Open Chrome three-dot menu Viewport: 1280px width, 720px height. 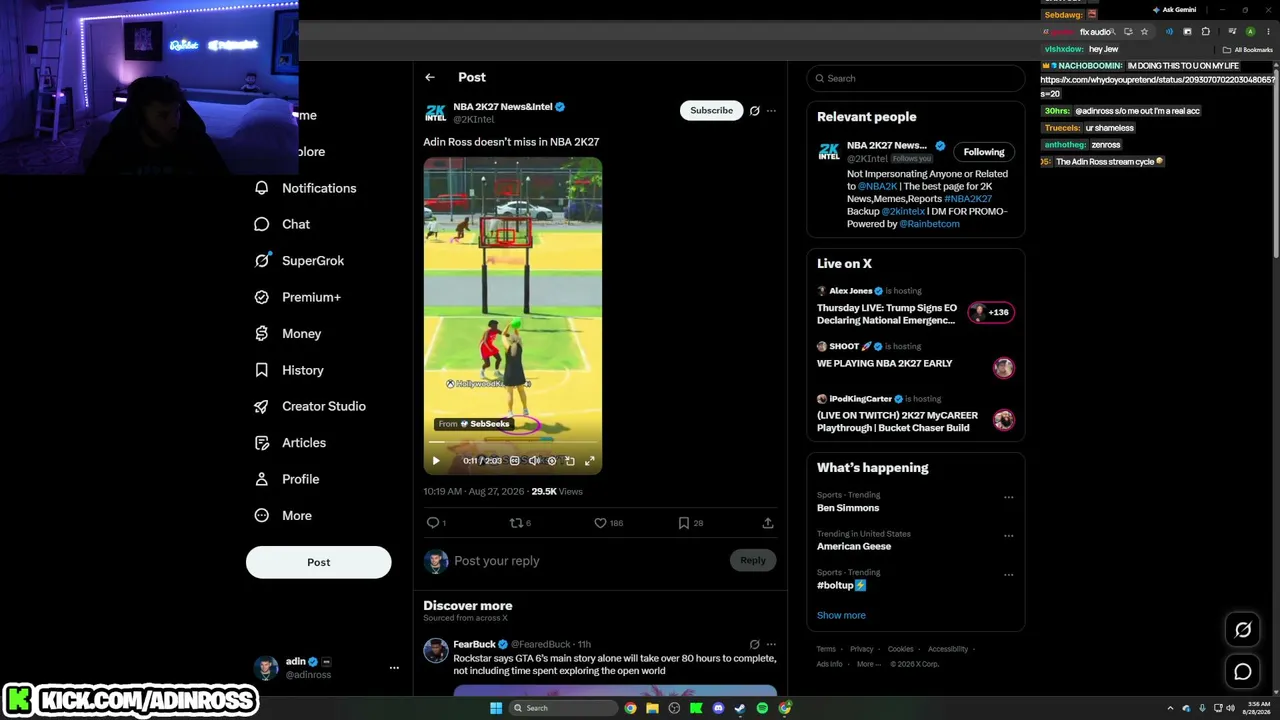pos(1268,32)
